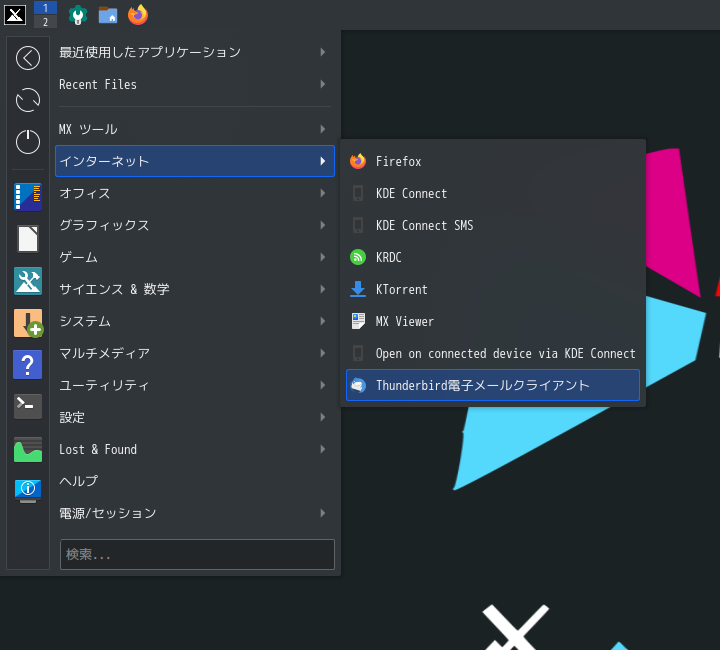Open the home folder file manager icon
720x650 pixels.
[108, 15]
